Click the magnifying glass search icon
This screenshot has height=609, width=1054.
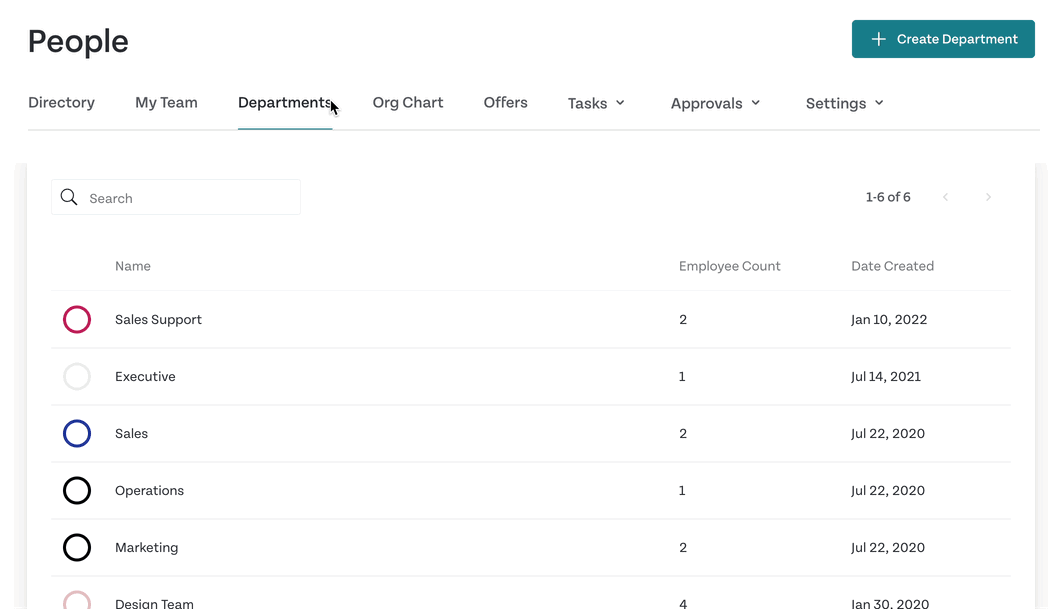point(69,197)
